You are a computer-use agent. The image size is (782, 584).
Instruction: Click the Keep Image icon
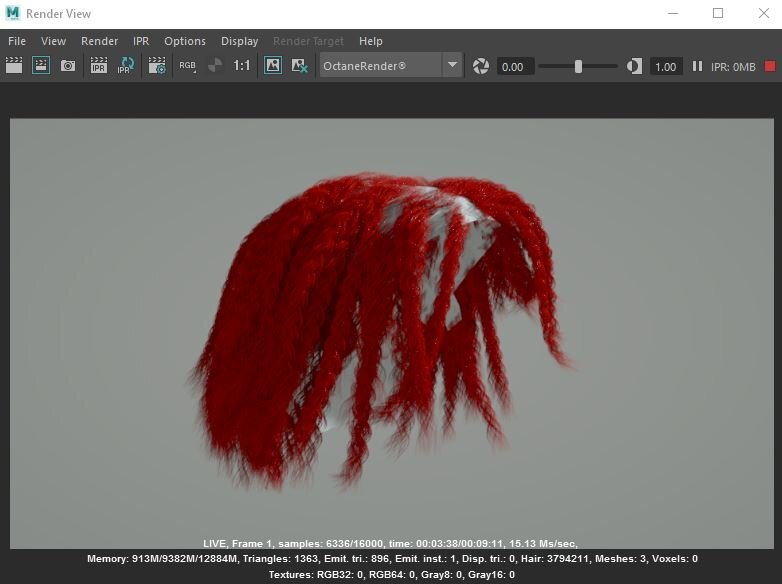(x=273, y=66)
